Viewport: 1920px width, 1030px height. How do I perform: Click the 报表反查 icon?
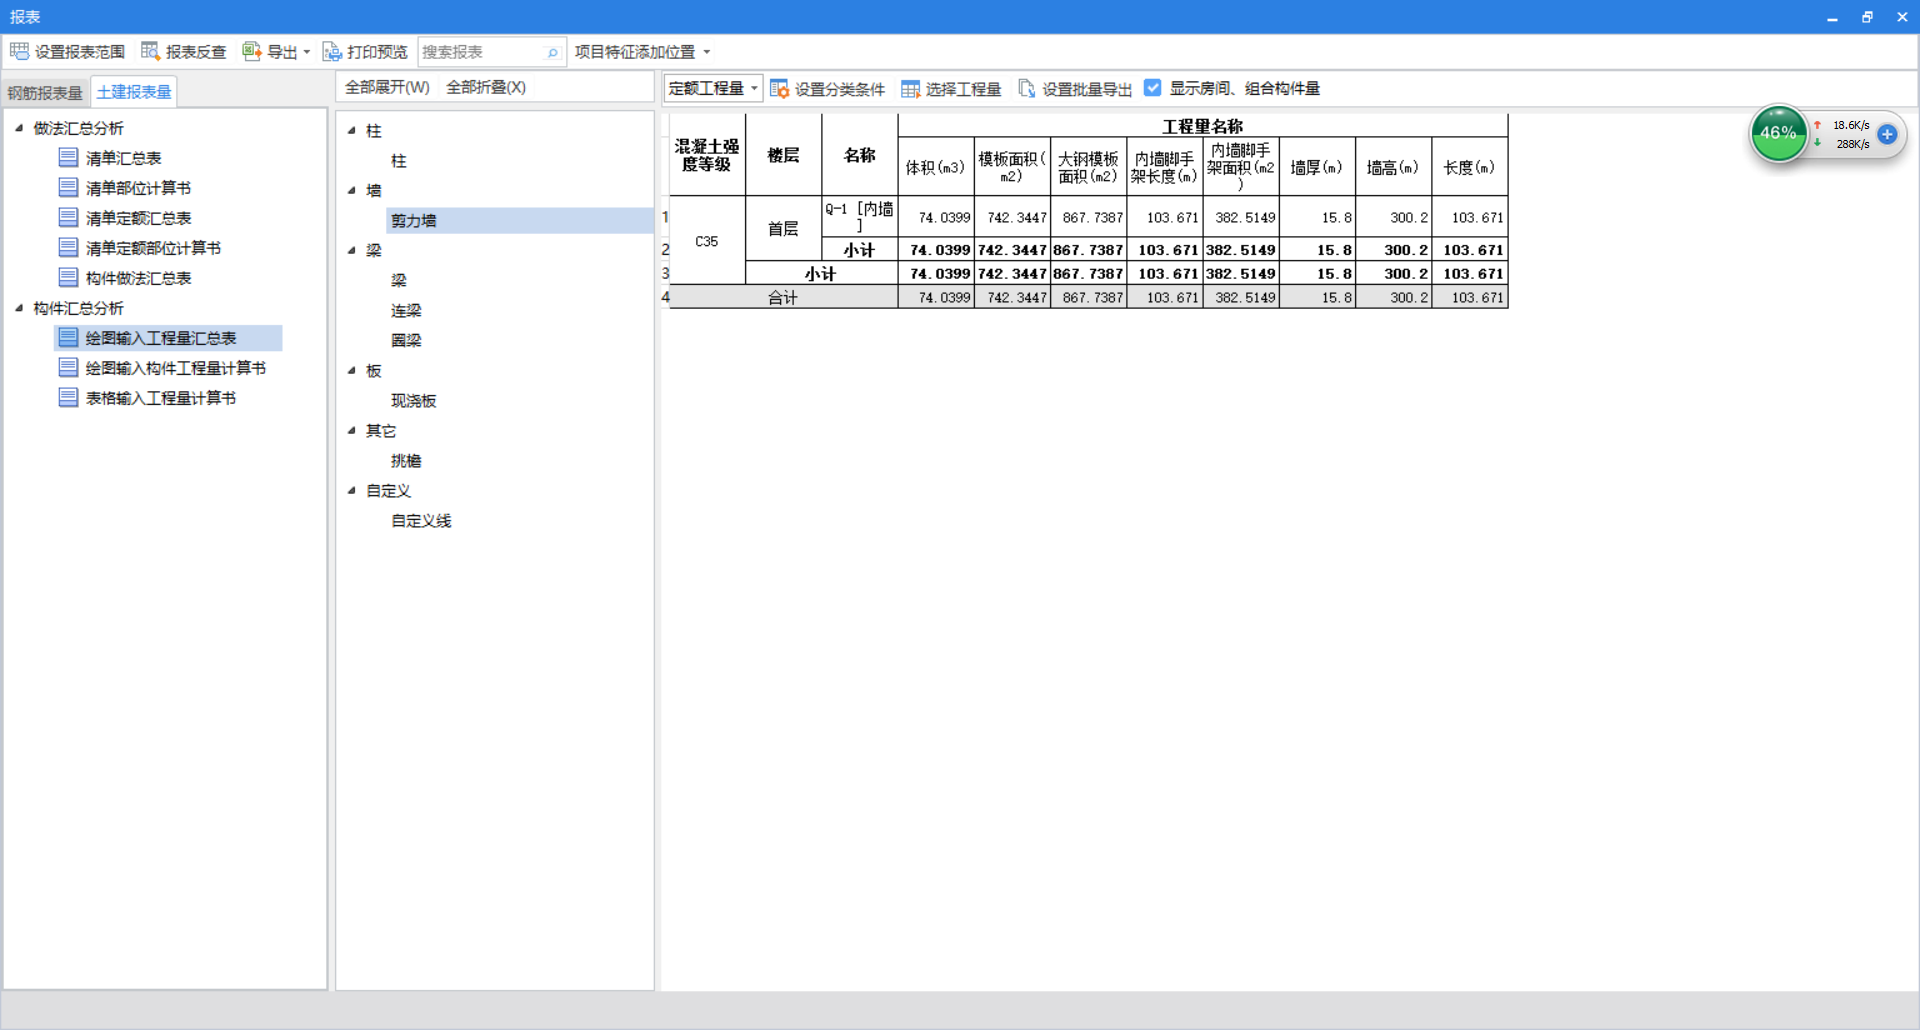[x=150, y=51]
